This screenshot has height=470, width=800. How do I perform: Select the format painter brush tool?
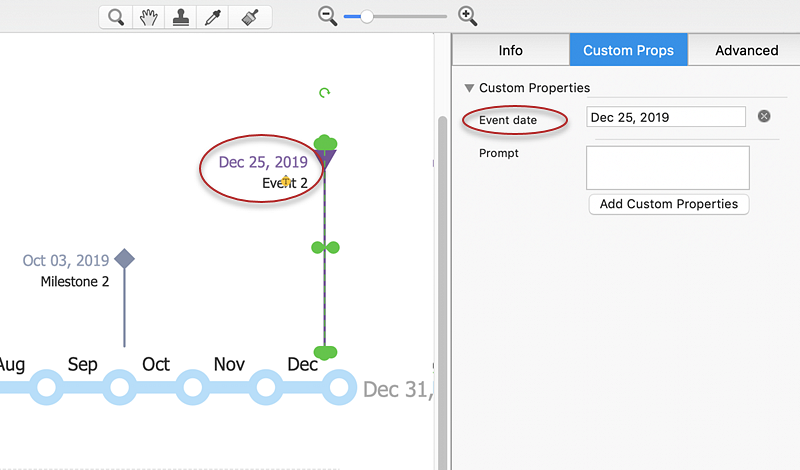point(250,17)
